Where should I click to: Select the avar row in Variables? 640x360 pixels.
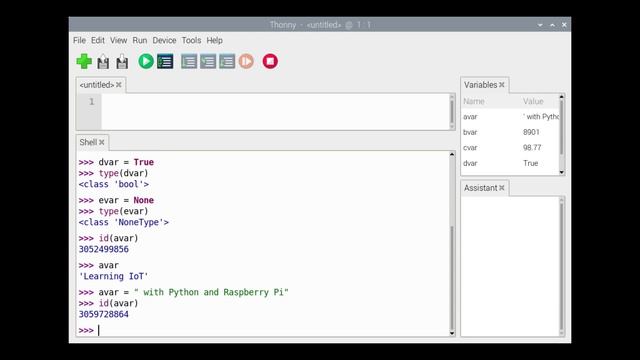click(510, 117)
